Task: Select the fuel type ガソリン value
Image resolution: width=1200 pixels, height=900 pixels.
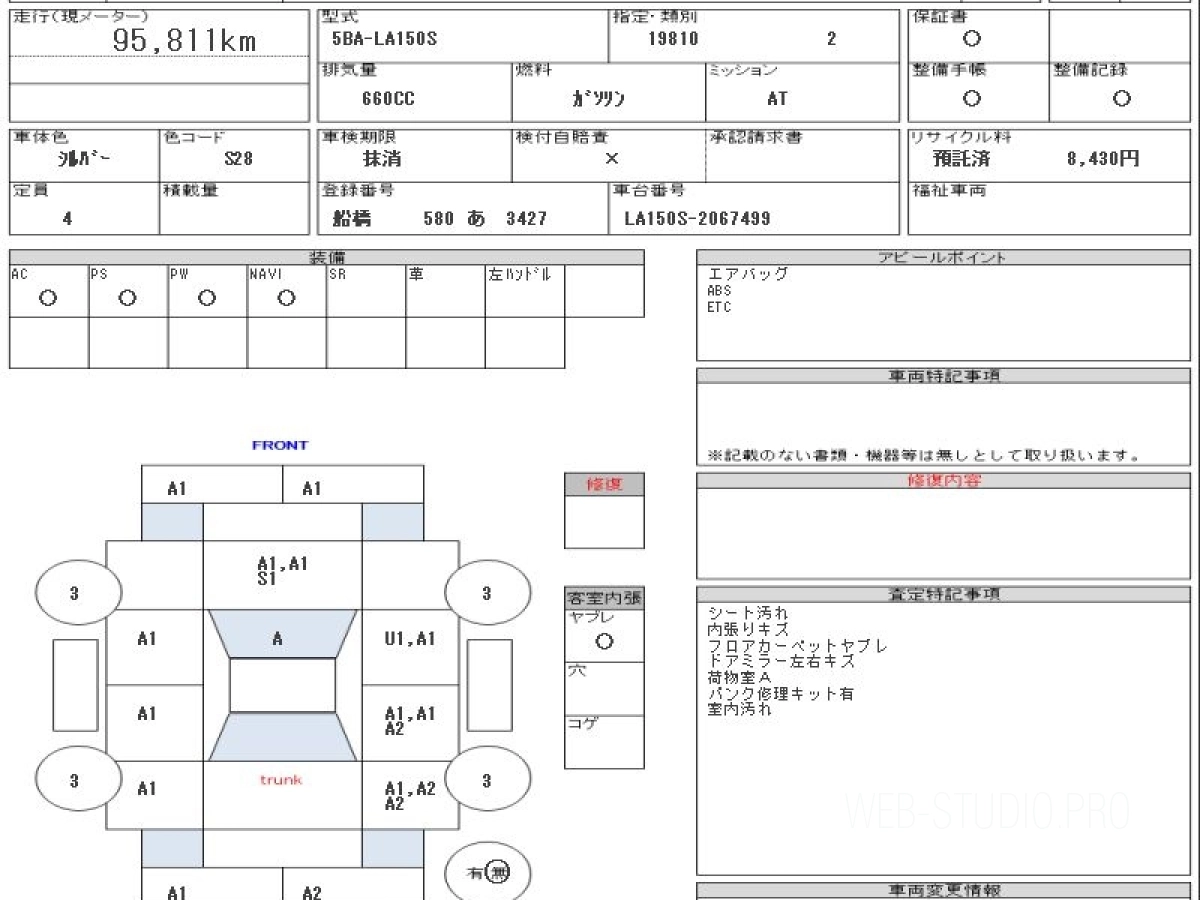Action: 598,99
